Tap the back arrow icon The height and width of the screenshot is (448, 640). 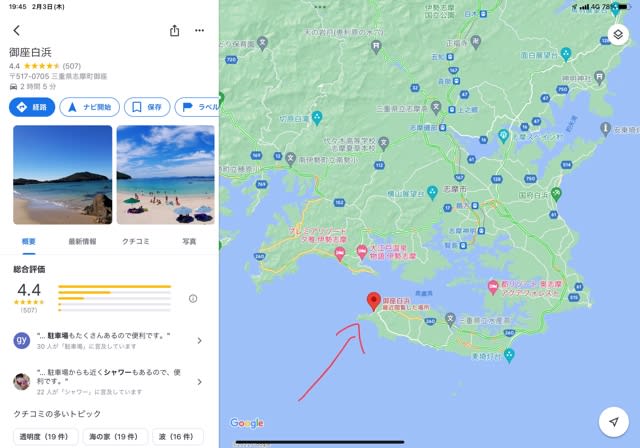[16, 30]
